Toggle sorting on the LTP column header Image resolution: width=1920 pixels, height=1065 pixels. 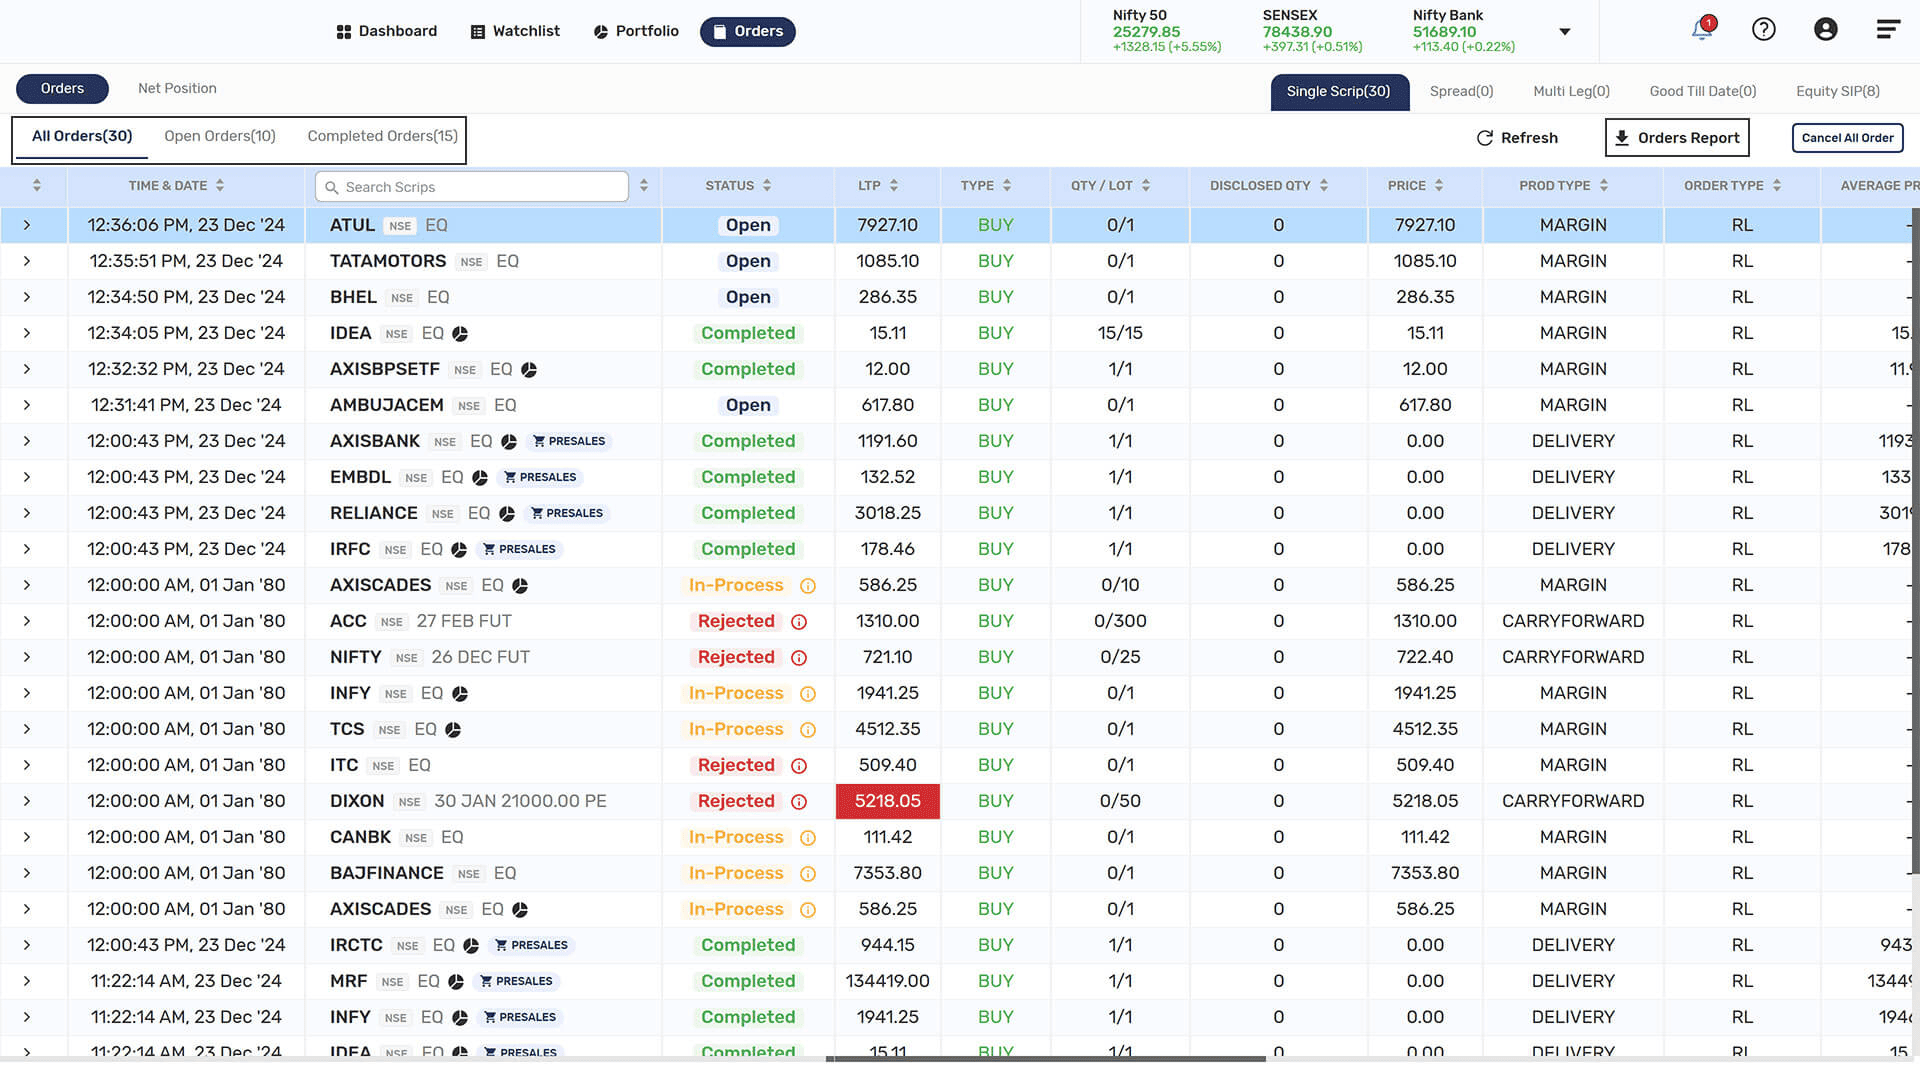(878, 186)
